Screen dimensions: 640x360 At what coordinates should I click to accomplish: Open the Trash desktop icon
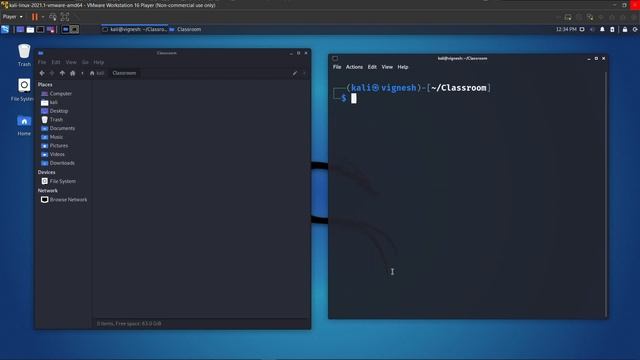[x=24, y=55]
